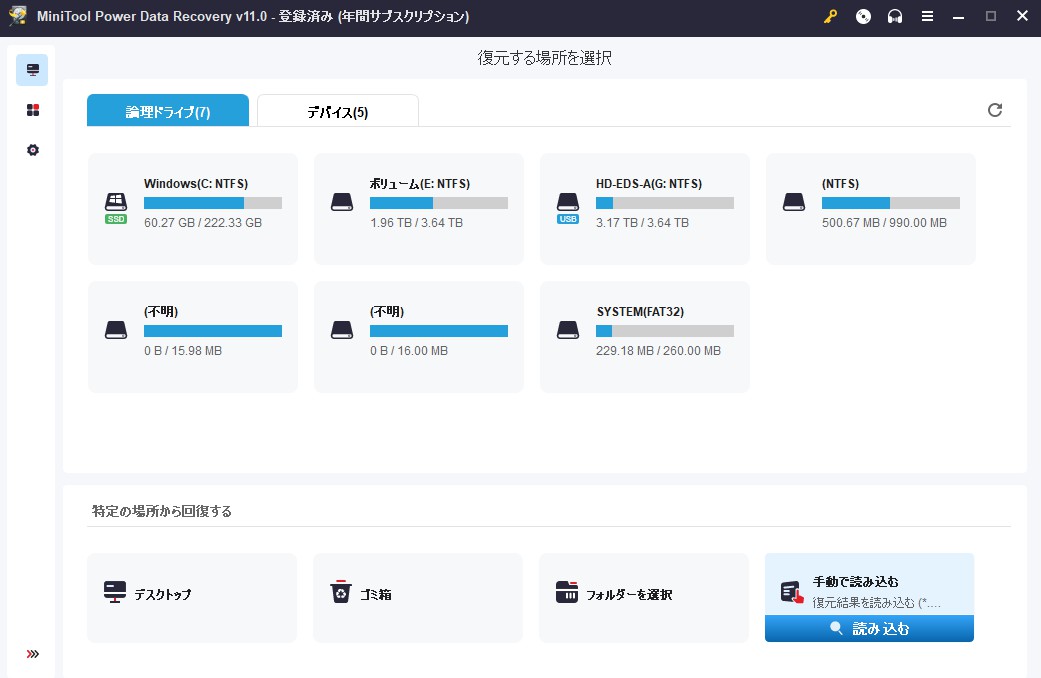The width and height of the screenshot is (1041, 678).
Task: Click the drive icon of the 16.00 MB unknown partition
Action: click(x=342, y=330)
